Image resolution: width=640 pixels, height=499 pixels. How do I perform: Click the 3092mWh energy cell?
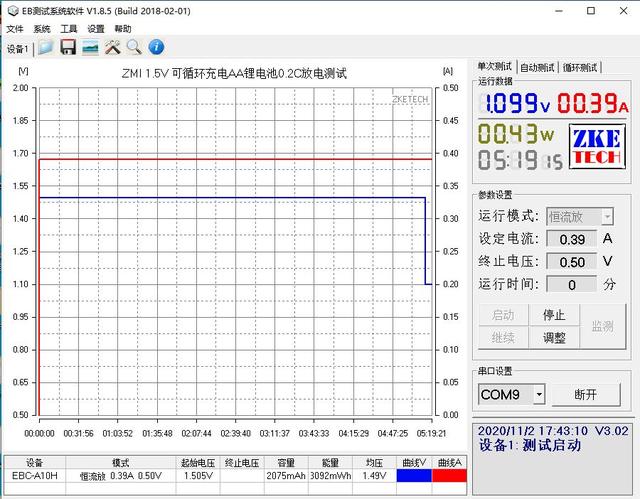pyautogui.click(x=330, y=476)
